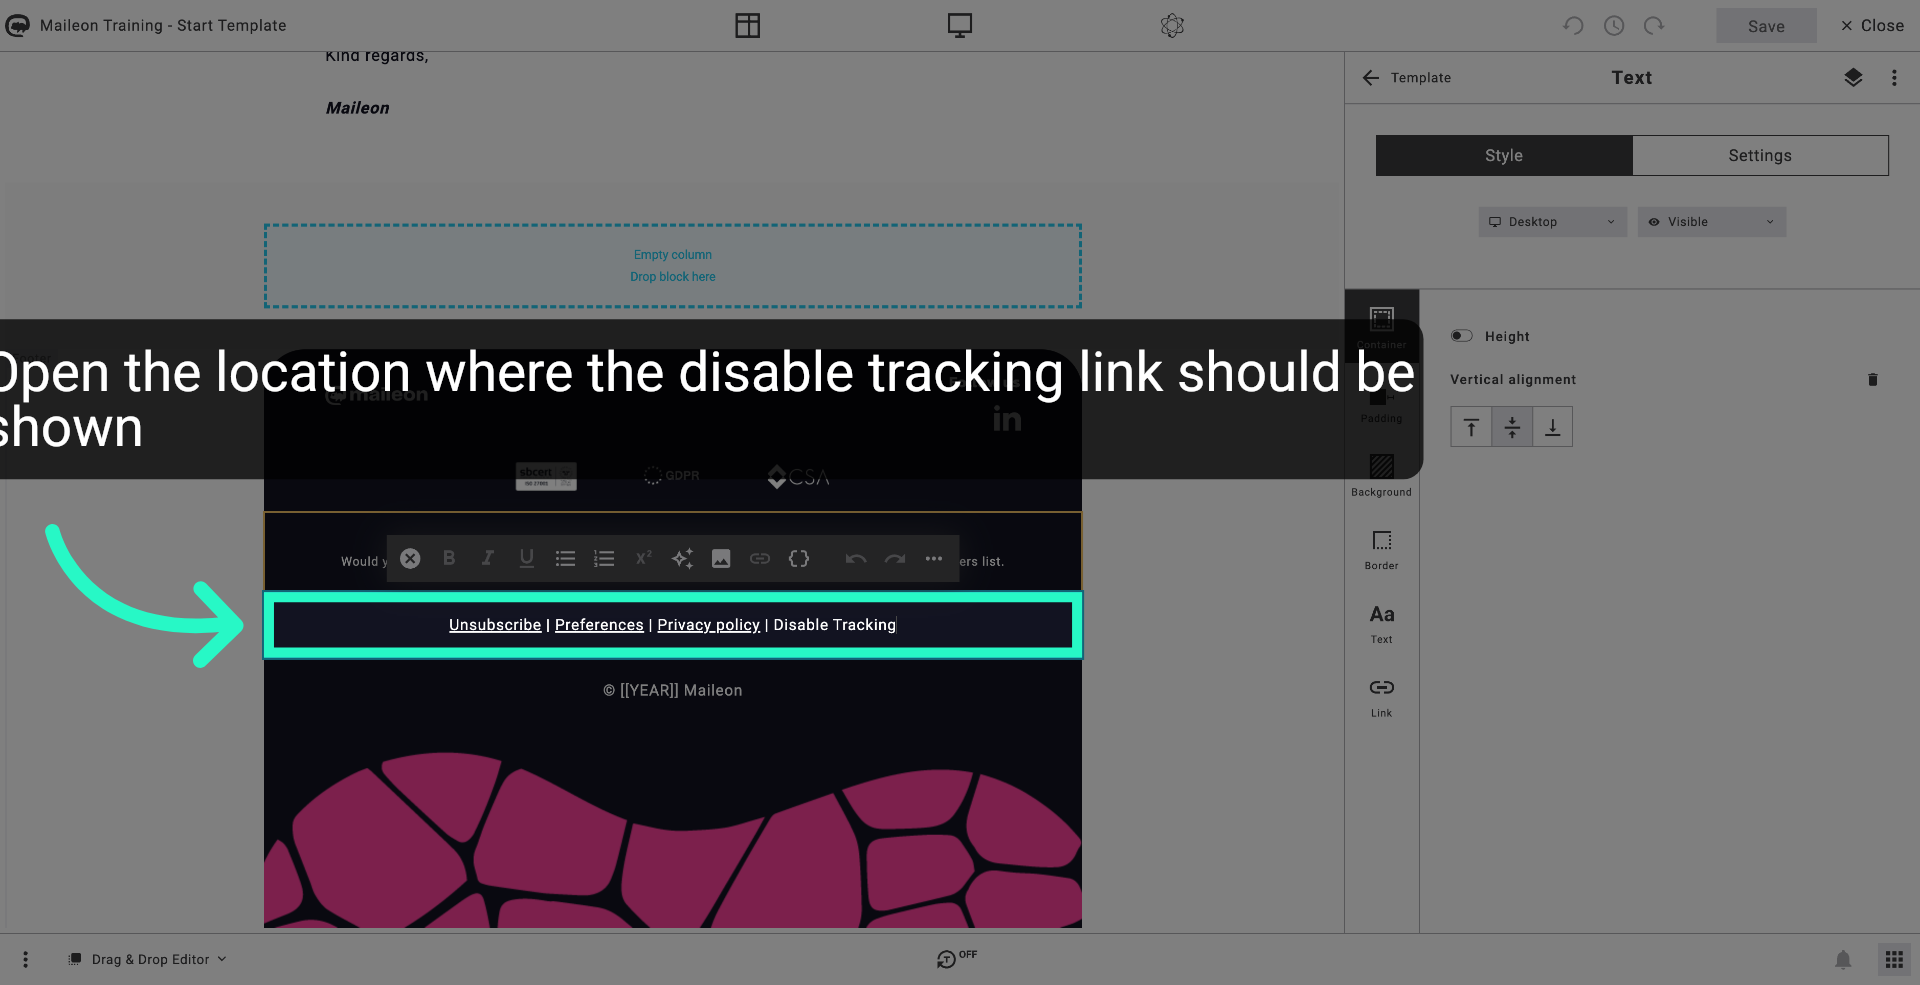Redo change in top bar
This screenshot has width=1920, height=985.
(1654, 26)
